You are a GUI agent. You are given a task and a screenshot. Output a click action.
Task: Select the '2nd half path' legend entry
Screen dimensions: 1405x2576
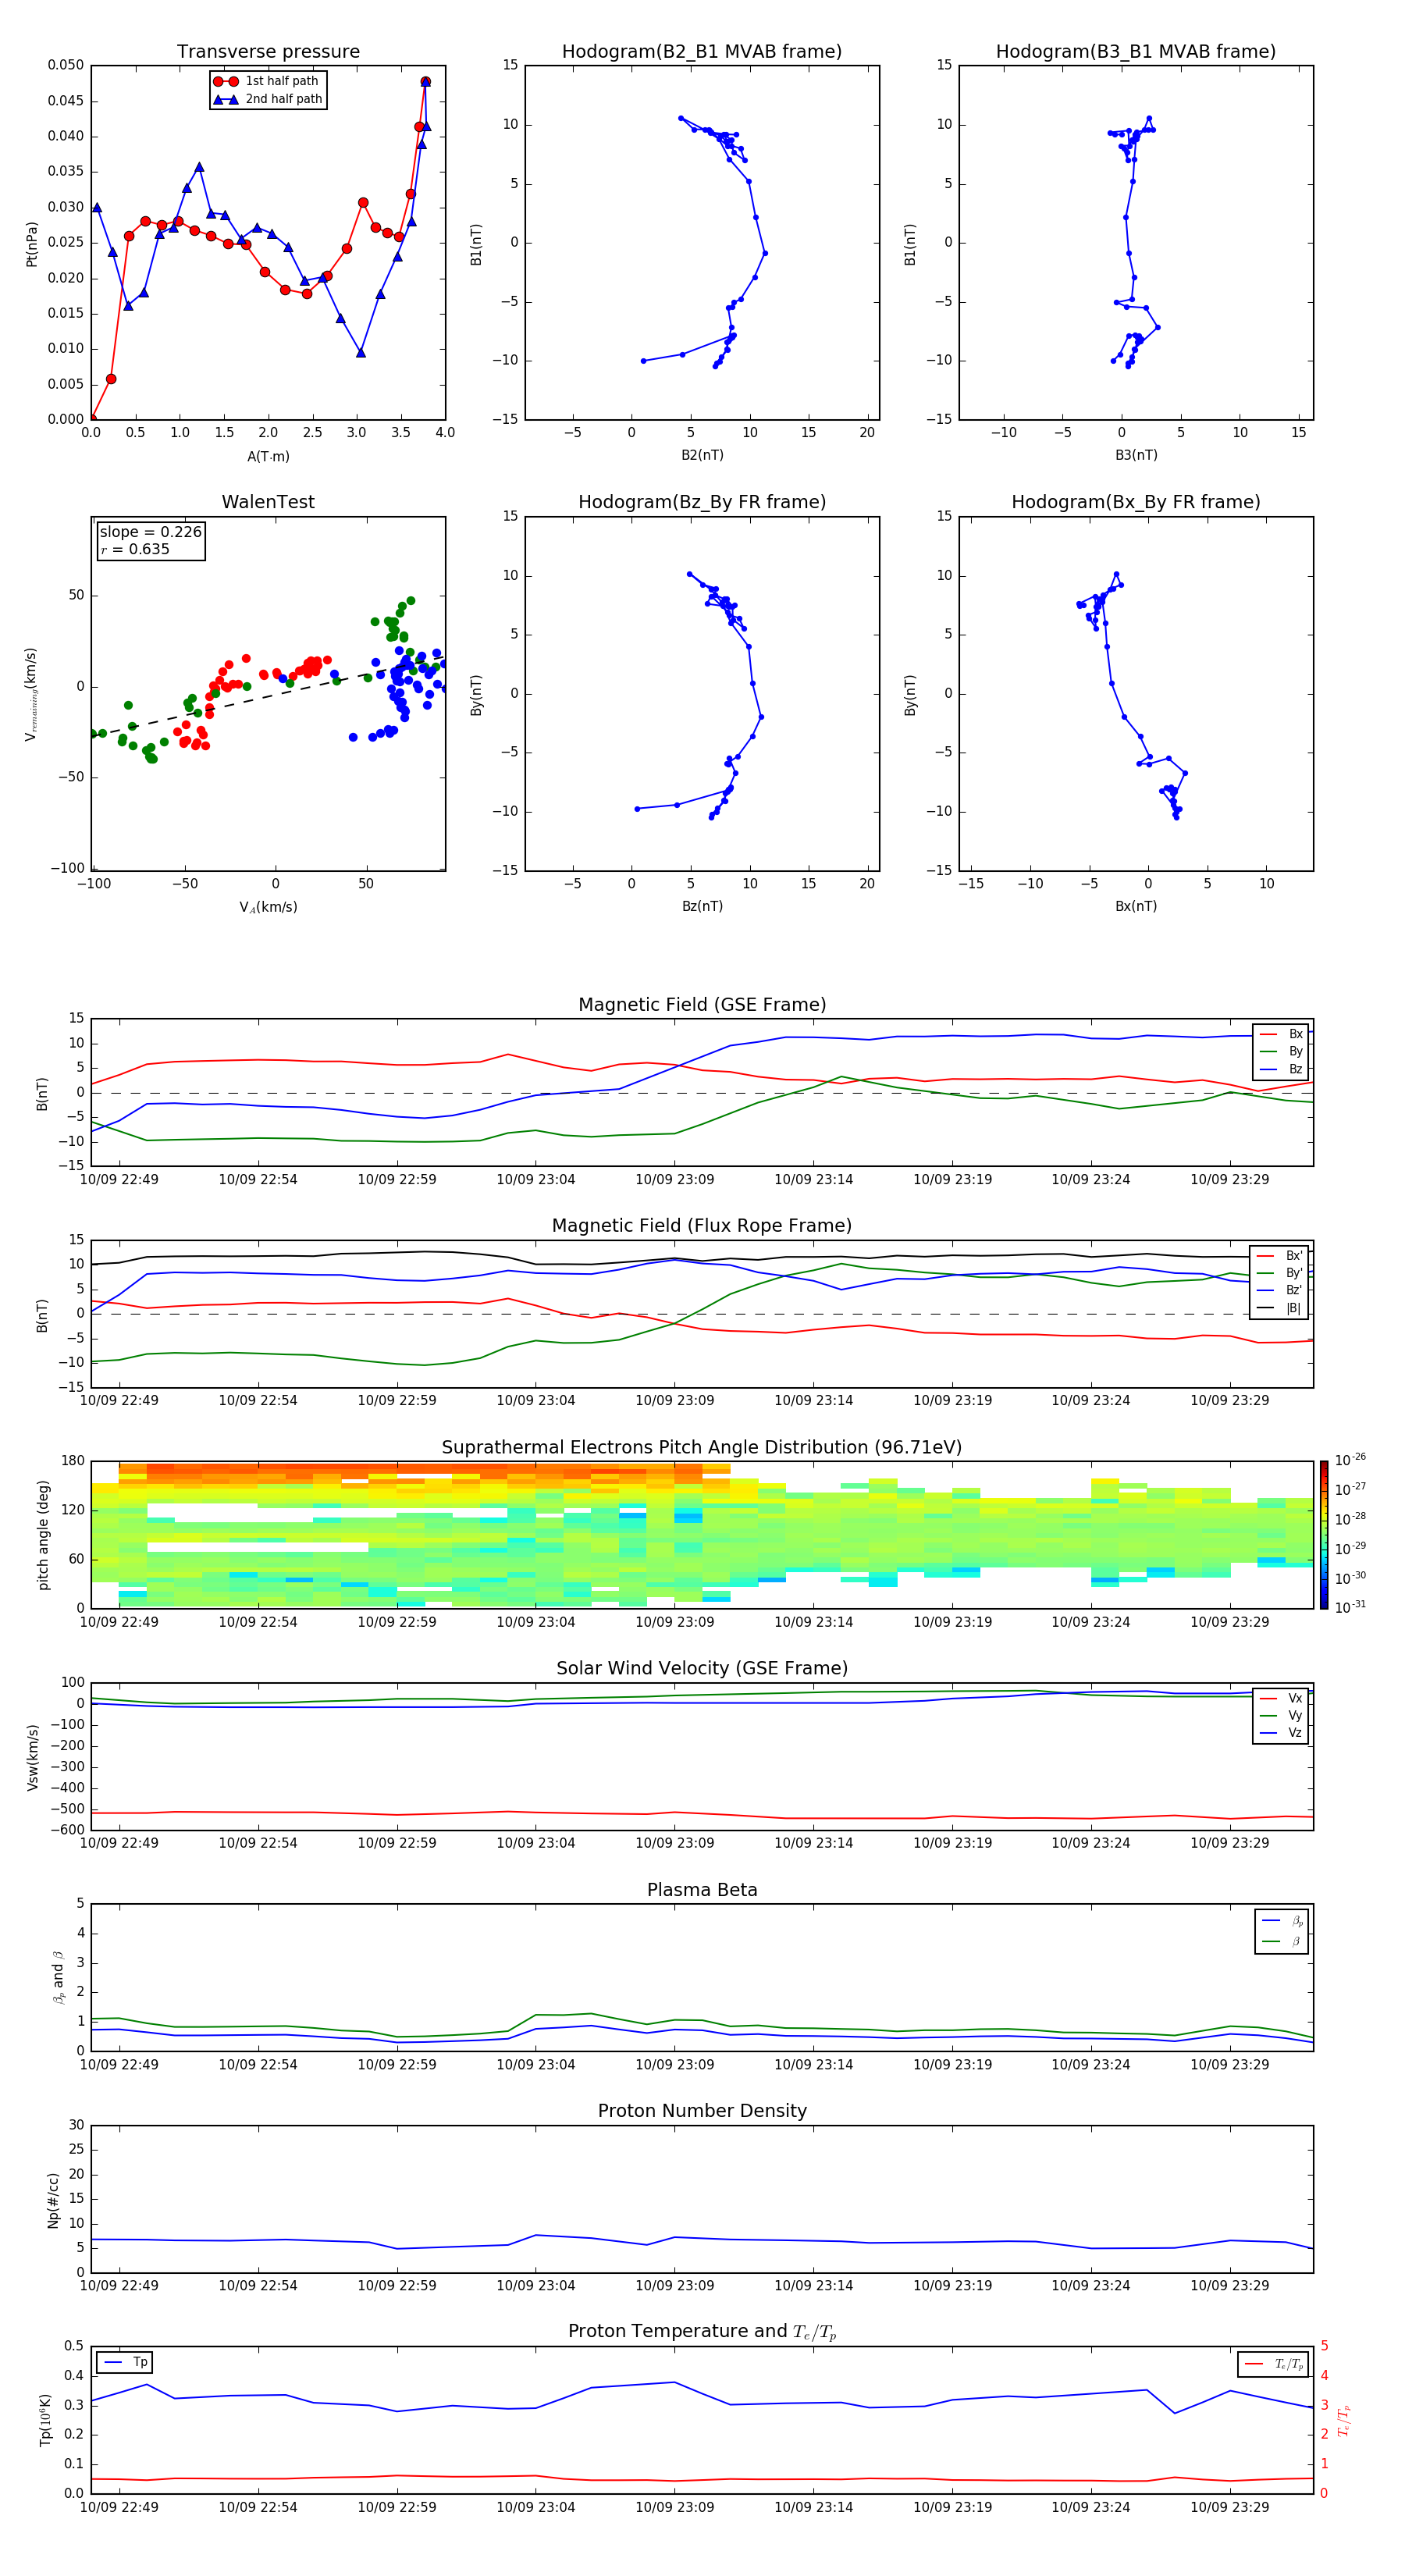[268, 99]
